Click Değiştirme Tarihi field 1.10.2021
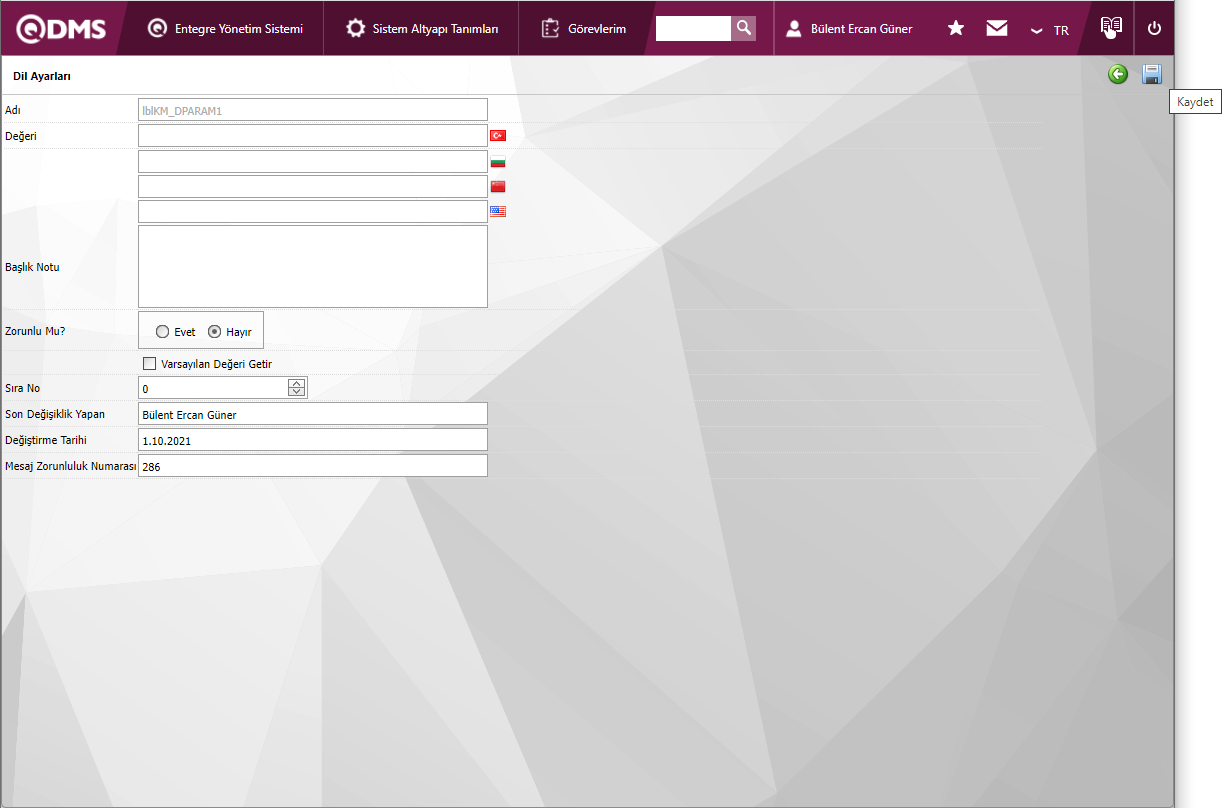Viewport: 1226px width, 808px height. click(313, 440)
